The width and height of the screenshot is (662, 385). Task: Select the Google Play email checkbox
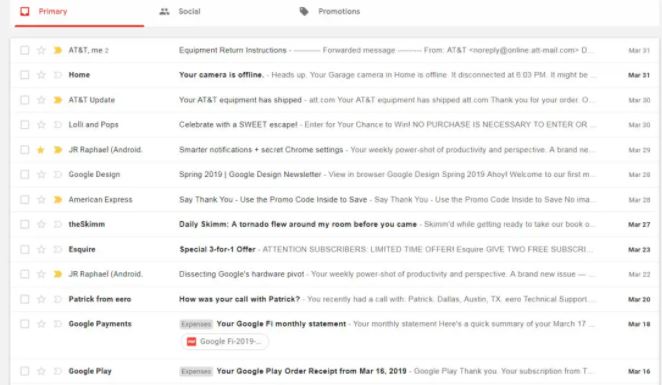pos(25,371)
